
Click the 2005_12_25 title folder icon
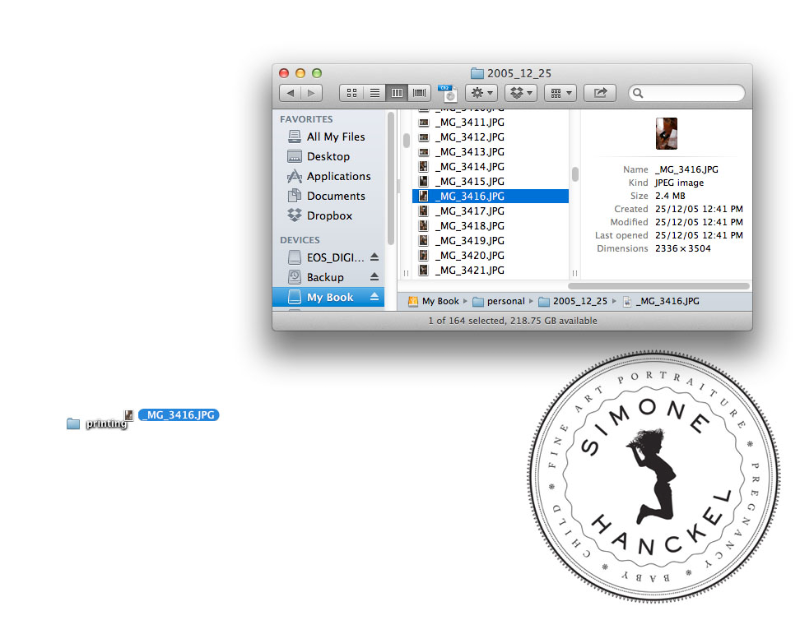click(x=477, y=73)
